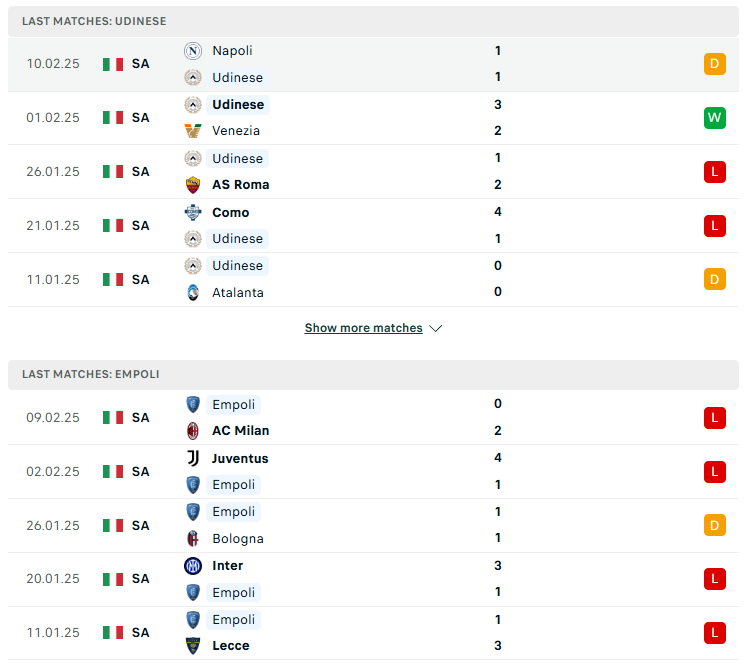
Task: Click the Lecce club crest
Action: click(x=193, y=646)
